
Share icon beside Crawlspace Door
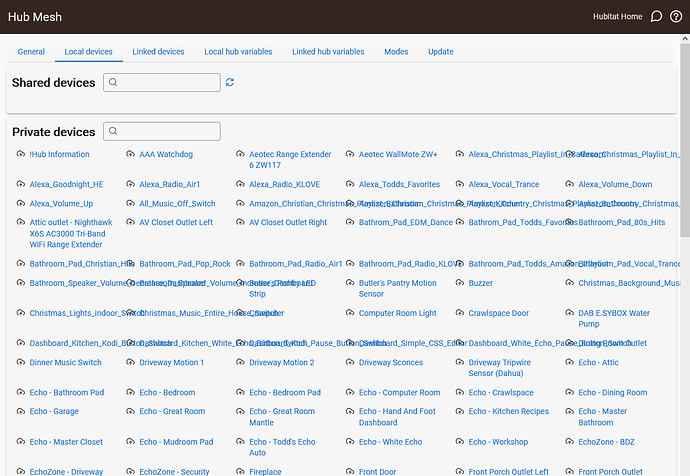[x=460, y=313]
